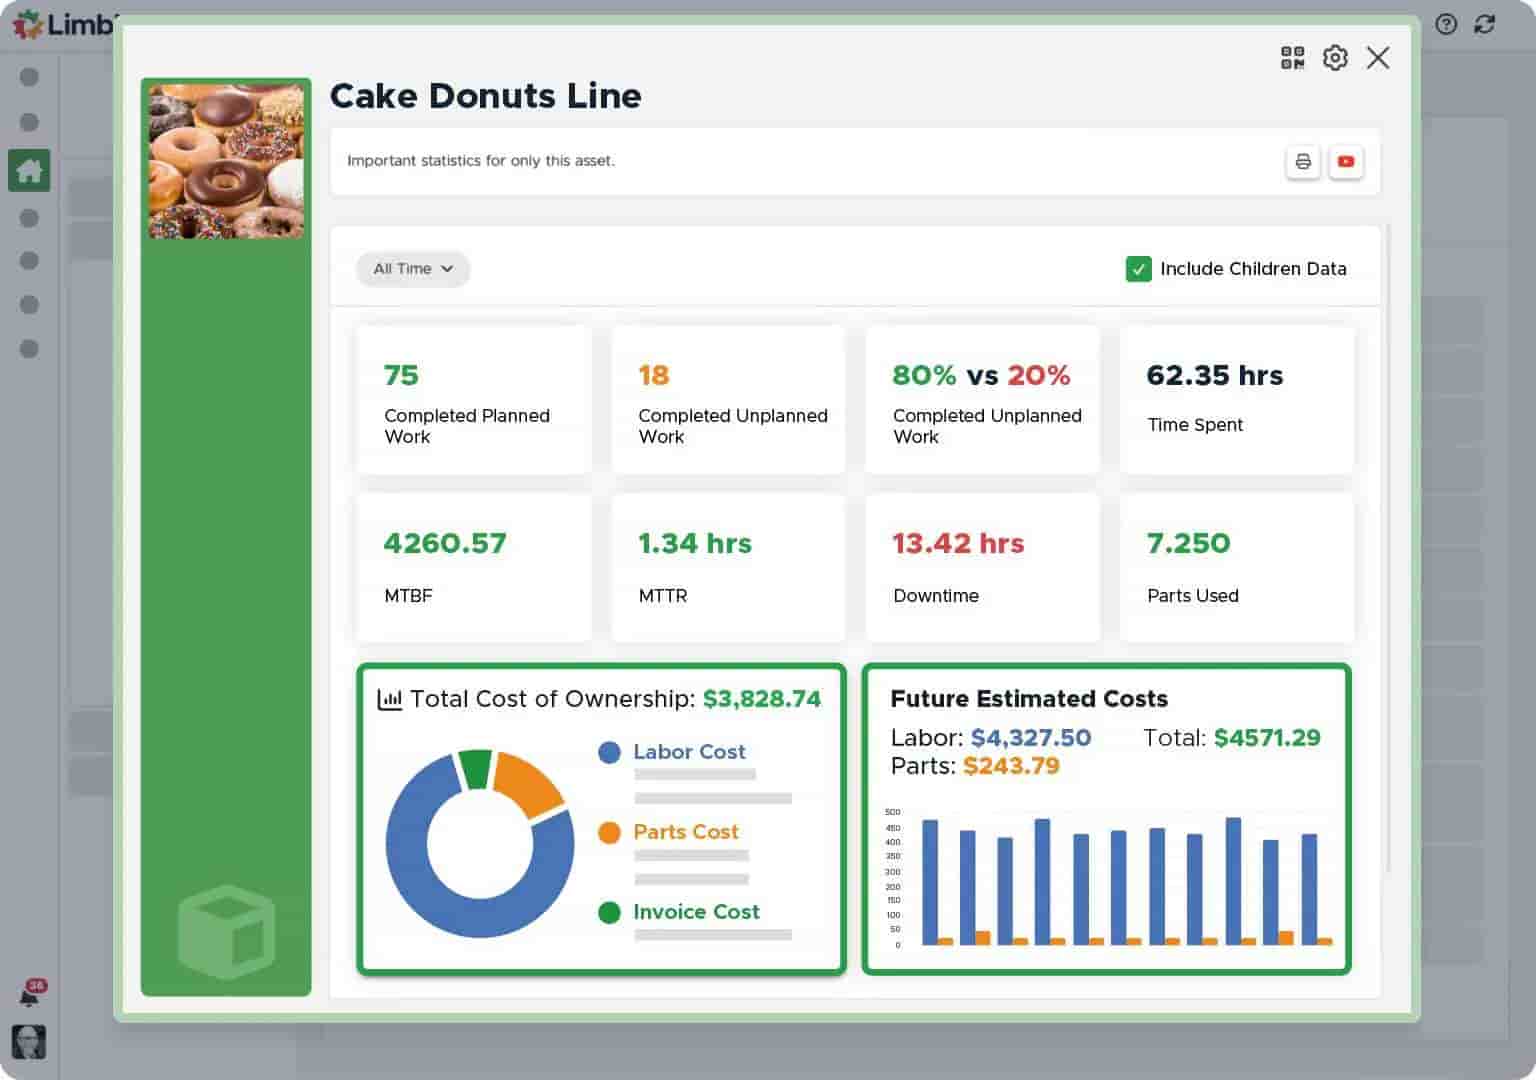Uncheck Include Children Data
Viewport: 1536px width, 1080px height.
click(1139, 268)
